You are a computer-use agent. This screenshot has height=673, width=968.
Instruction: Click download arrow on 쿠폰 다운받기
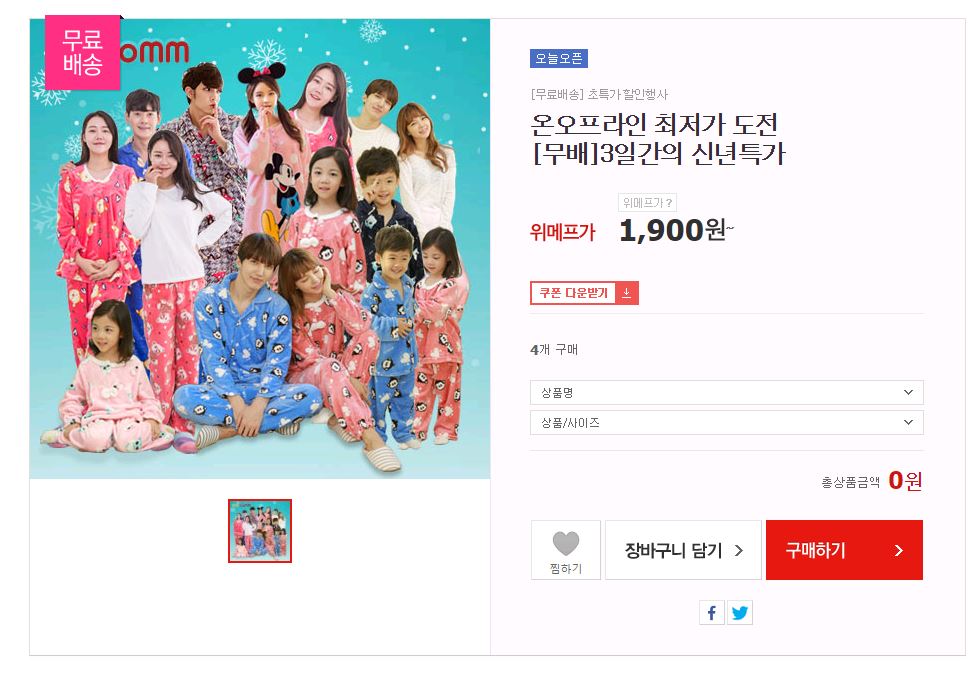tap(627, 293)
